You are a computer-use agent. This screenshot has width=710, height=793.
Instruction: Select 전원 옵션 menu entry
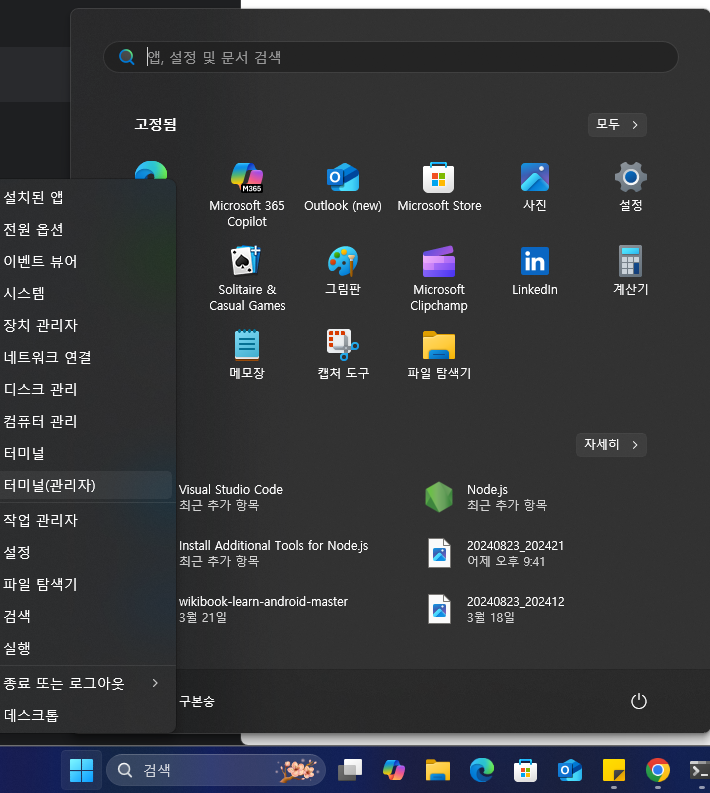pos(86,230)
